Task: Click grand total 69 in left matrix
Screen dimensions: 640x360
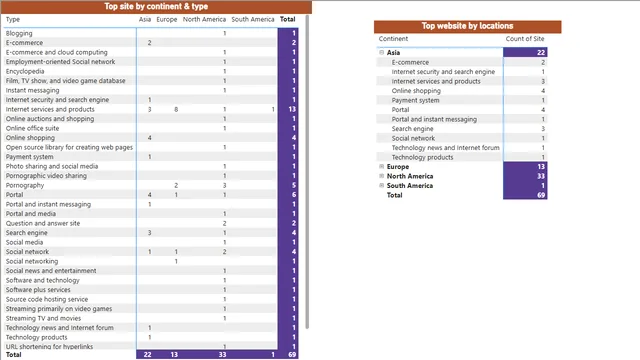Action: tap(292, 355)
